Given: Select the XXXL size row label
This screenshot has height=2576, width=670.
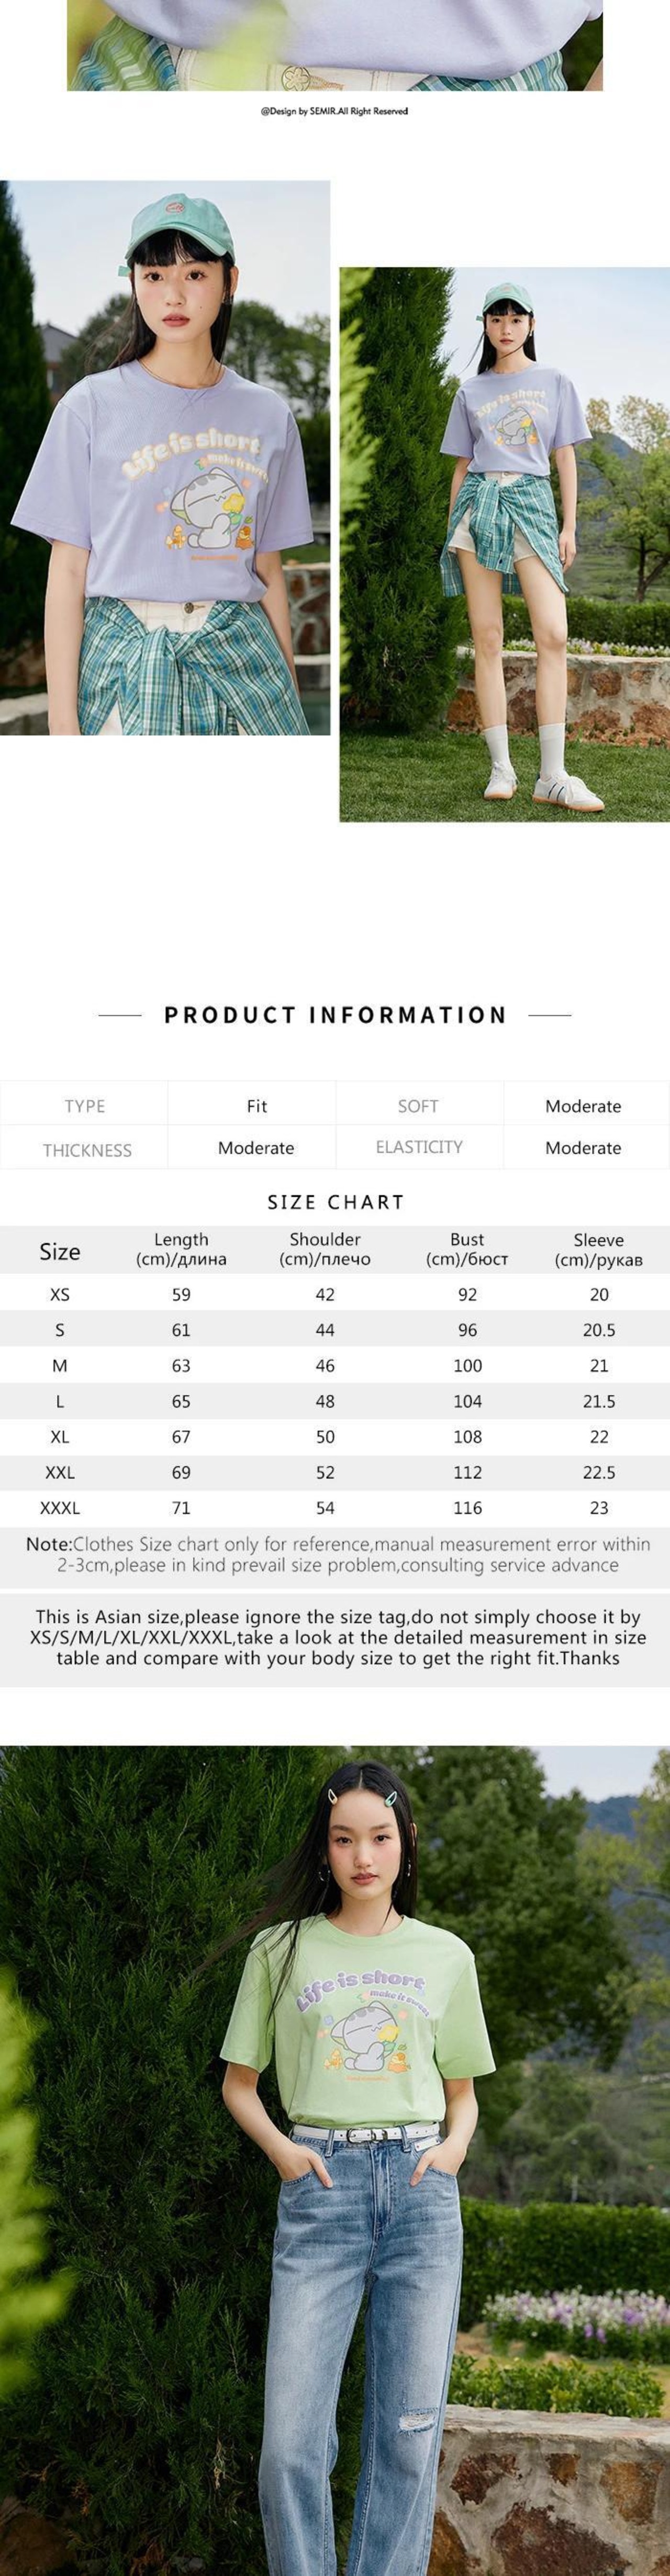Looking at the screenshot, I should tap(60, 1507).
